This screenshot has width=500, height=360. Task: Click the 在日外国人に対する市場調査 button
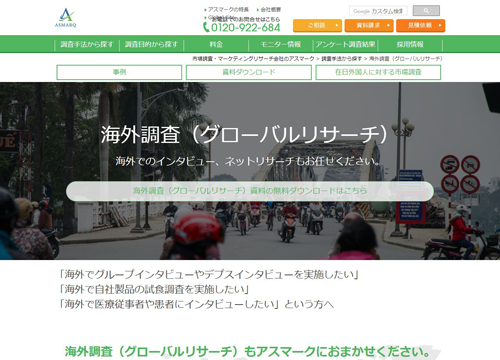378,72
